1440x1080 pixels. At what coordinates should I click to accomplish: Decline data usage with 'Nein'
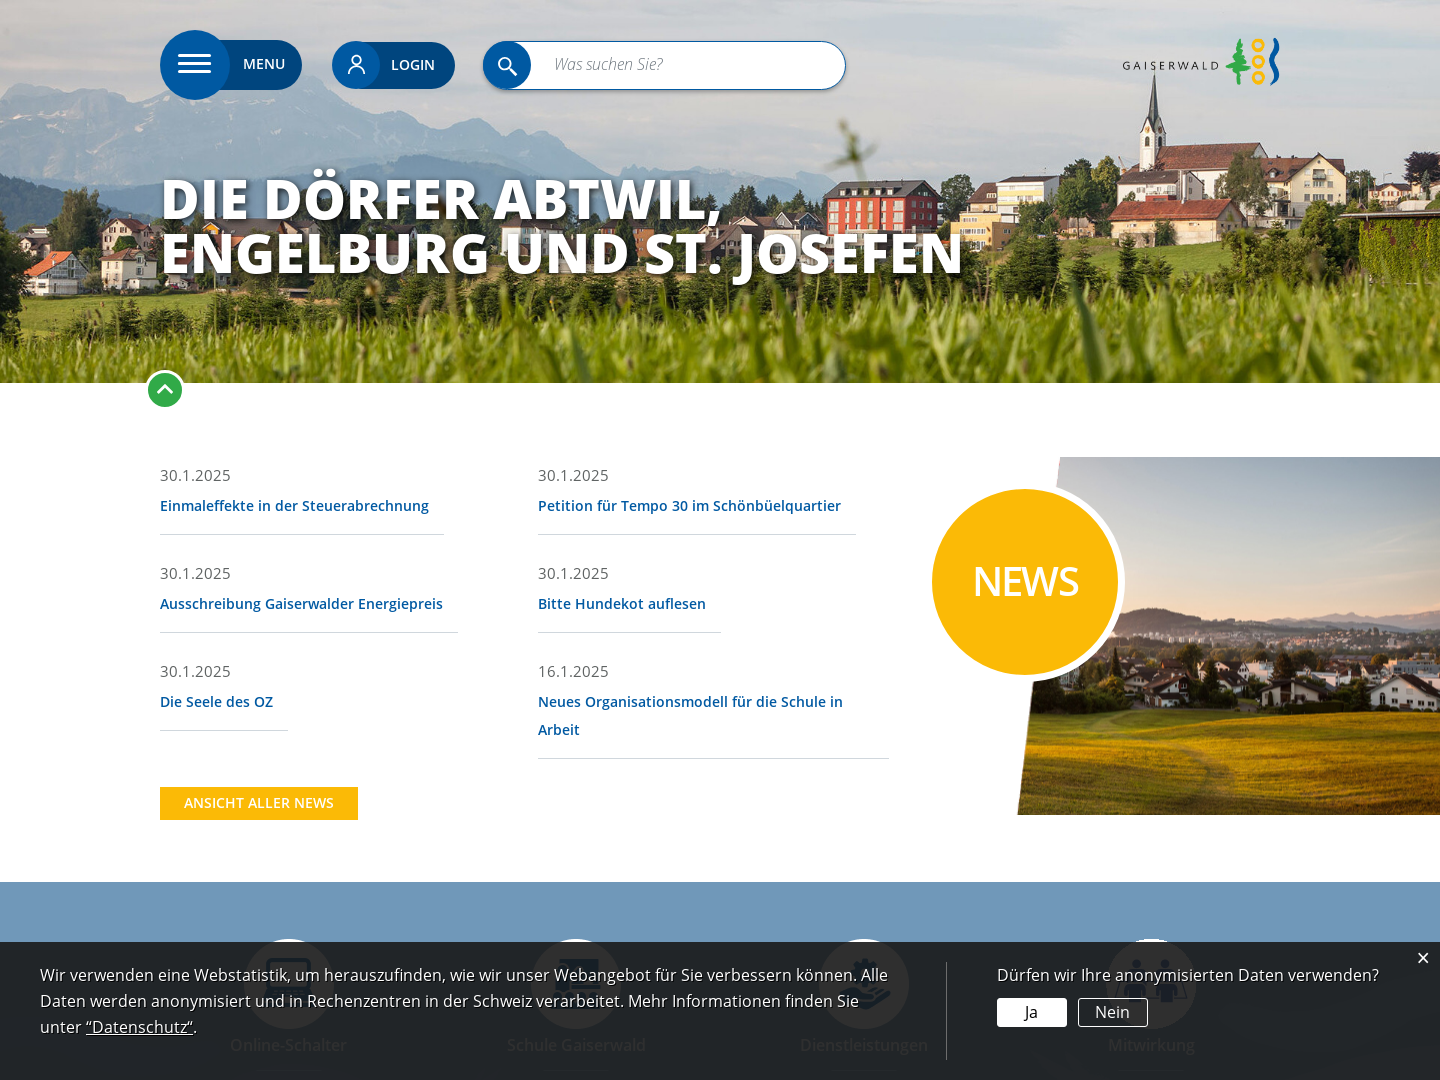[x=1113, y=1012]
